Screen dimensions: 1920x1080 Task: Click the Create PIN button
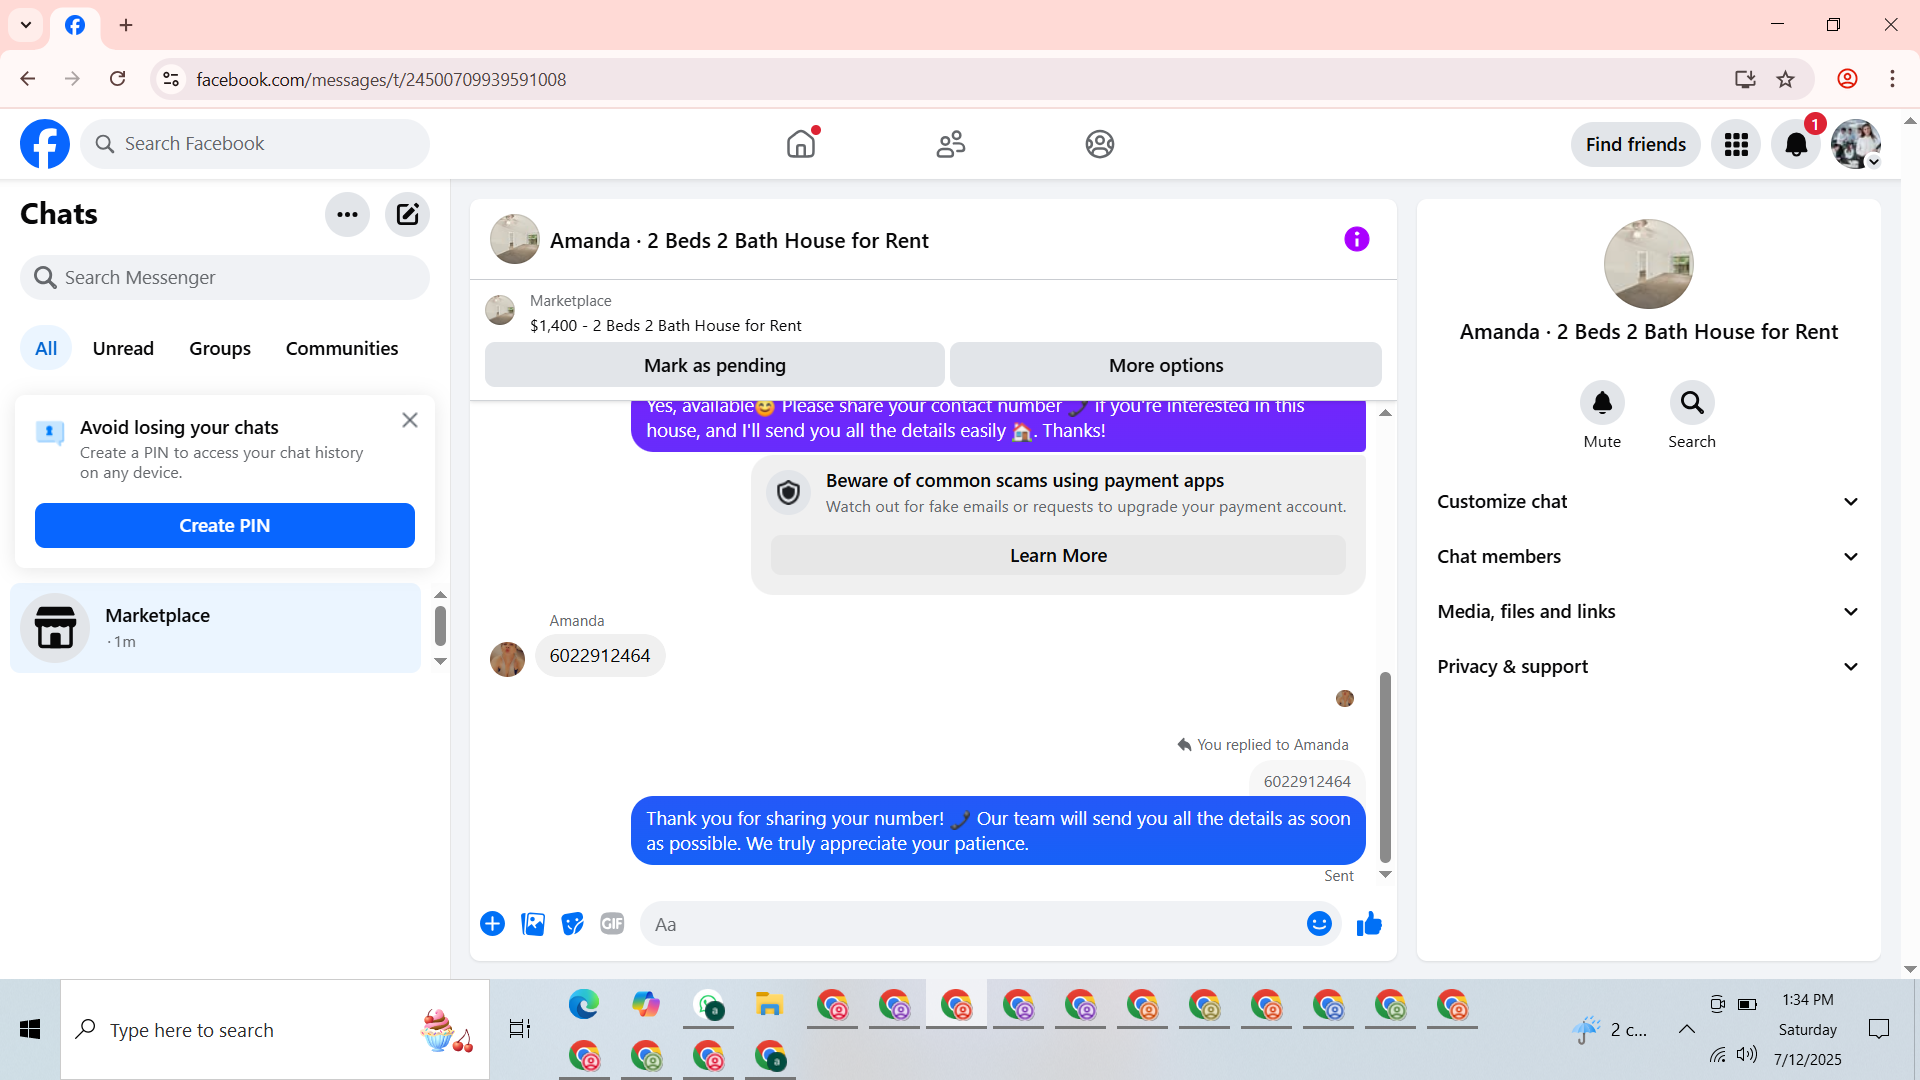click(224, 526)
